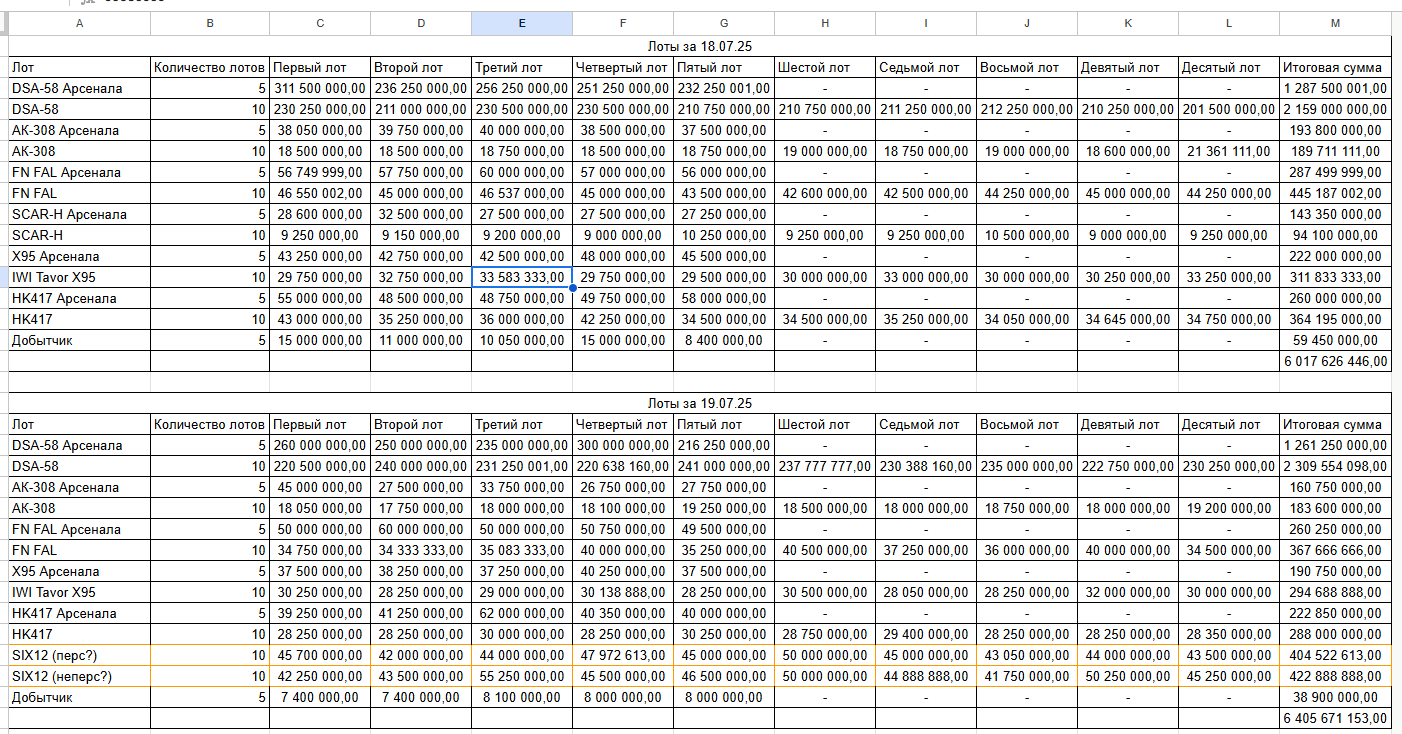
Task: Click total 183 600 000,00
Action: click(x=1336, y=508)
